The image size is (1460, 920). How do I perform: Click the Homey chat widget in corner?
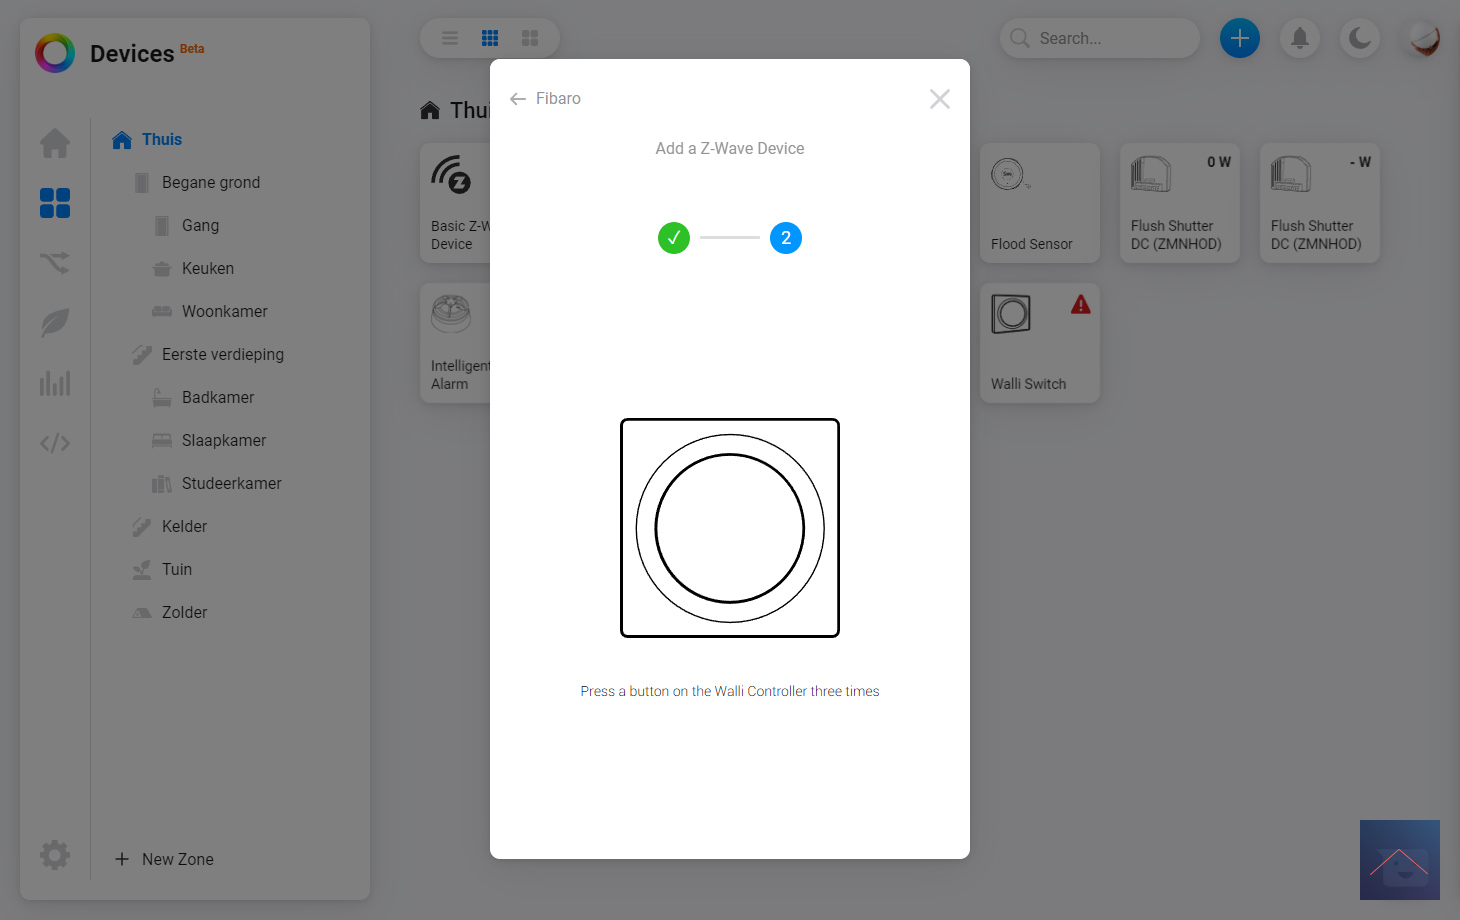click(1400, 860)
